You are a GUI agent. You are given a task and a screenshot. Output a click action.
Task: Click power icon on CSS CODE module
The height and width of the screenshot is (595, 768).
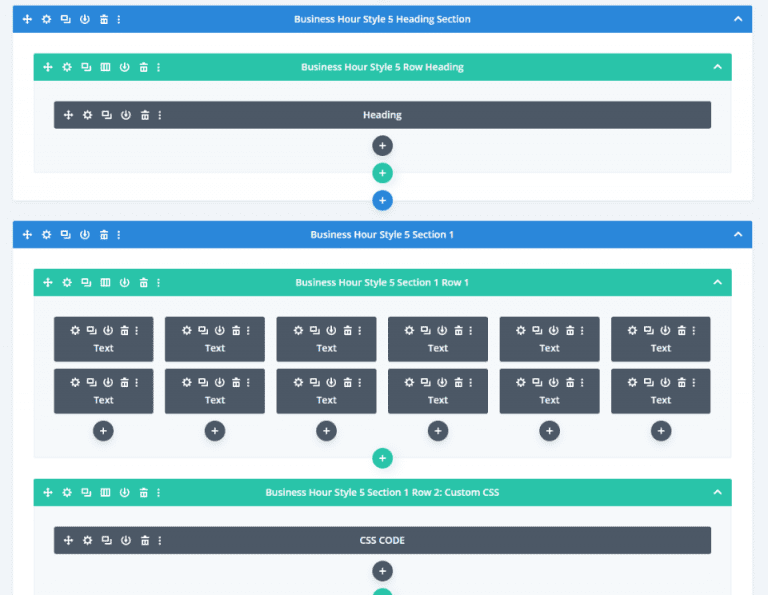click(126, 541)
